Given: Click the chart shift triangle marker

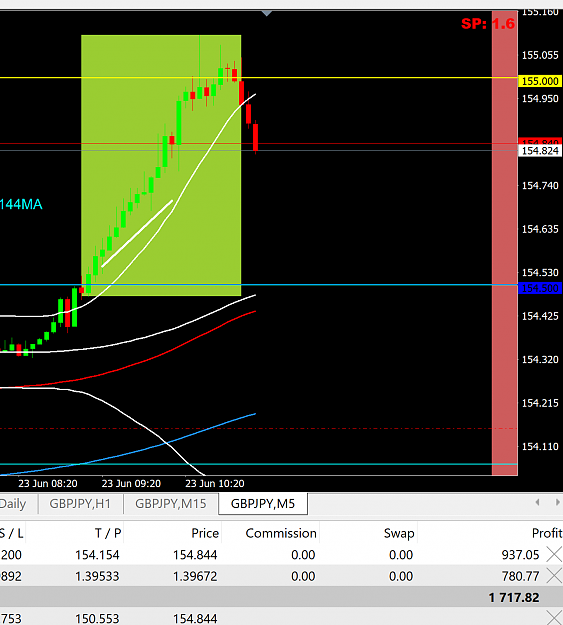Looking at the screenshot, I should (267, 14).
